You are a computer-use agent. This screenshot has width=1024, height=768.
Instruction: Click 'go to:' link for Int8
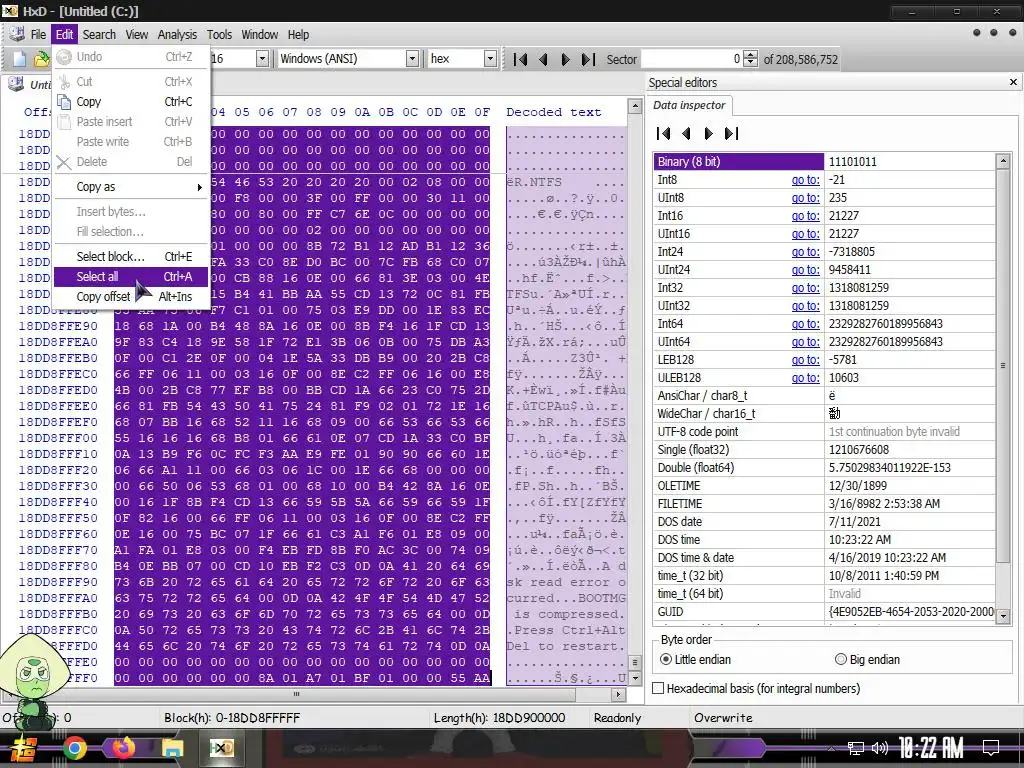point(805,180)
